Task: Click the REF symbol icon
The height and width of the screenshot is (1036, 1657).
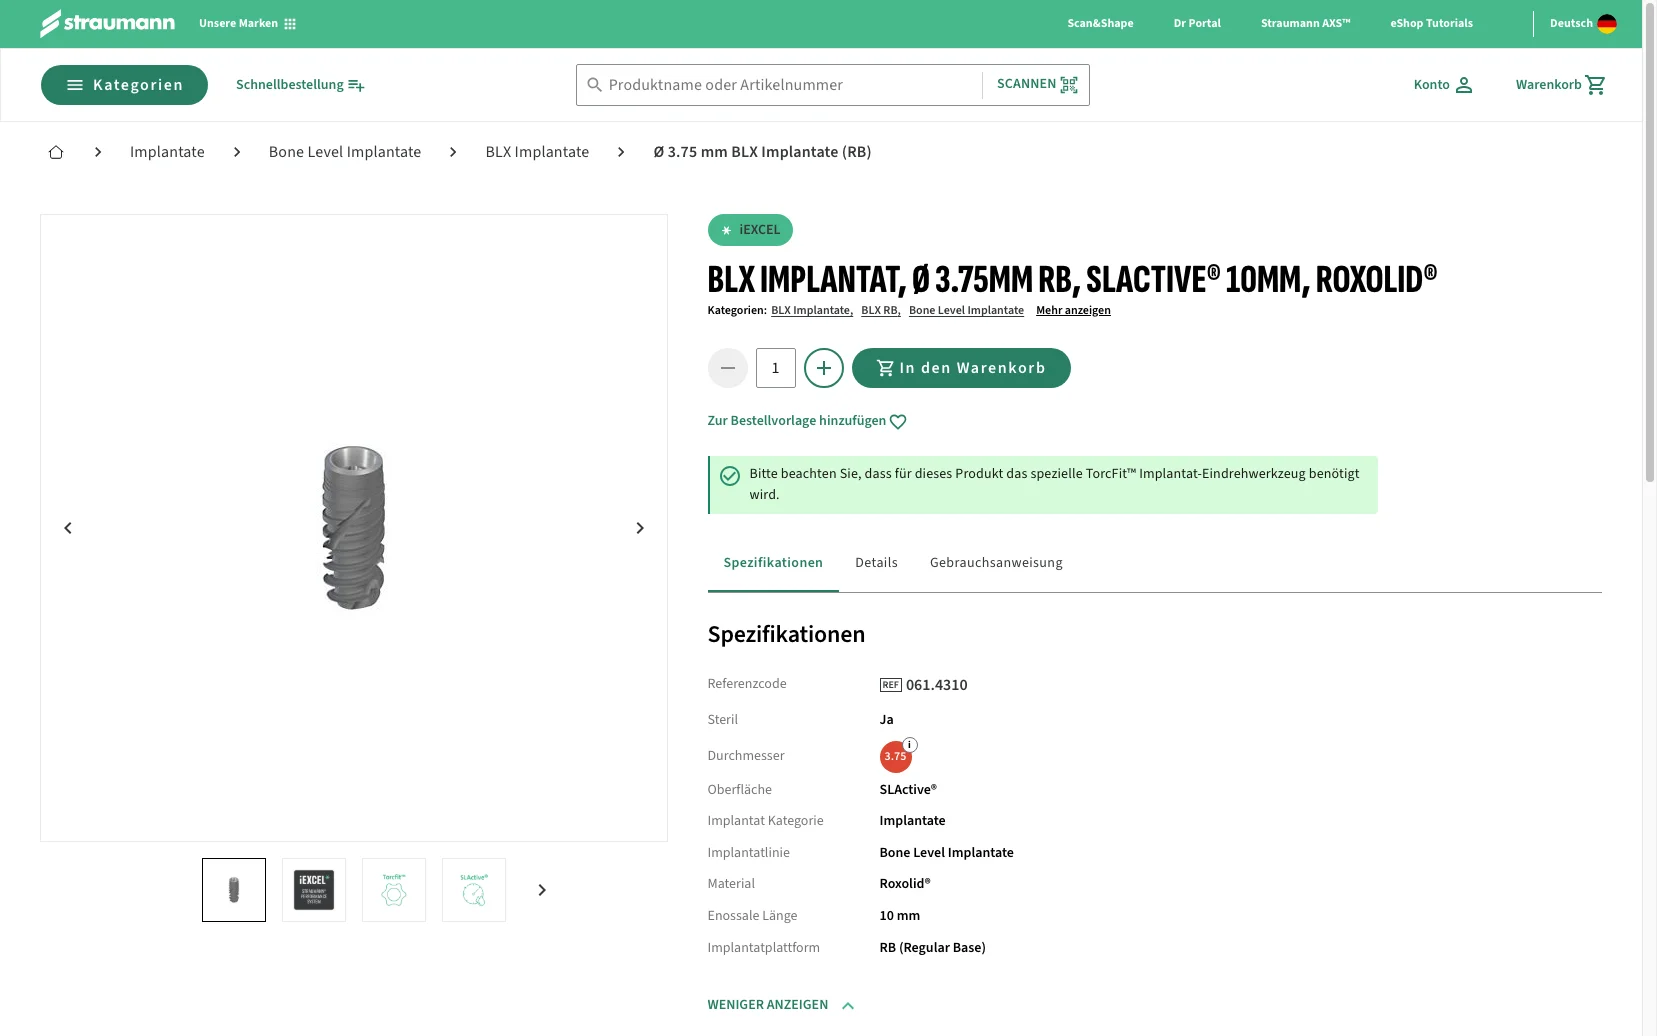Action: tap(891, 685)
